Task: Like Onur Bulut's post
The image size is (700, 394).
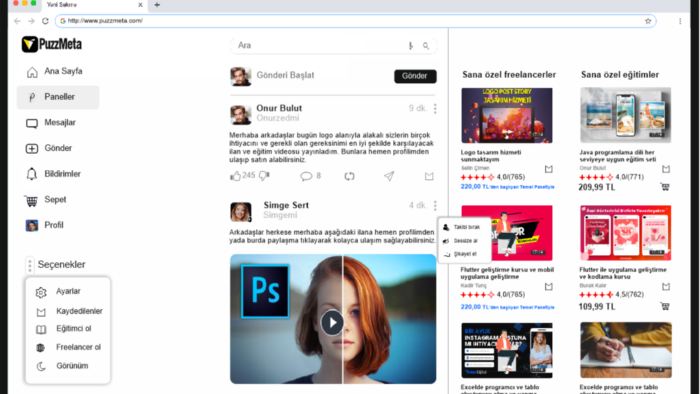Action: pyautogui.click(x=235, y=176)
